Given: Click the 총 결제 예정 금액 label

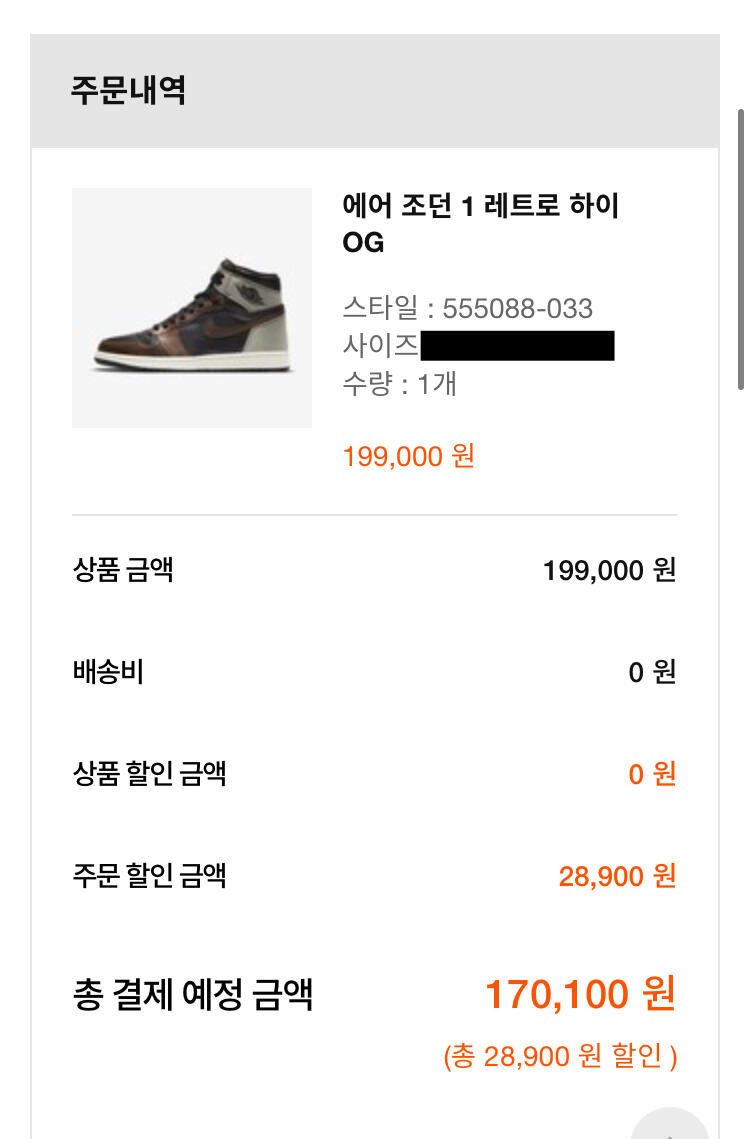Looking at the screenshot, I should click(x=193, y=996).
